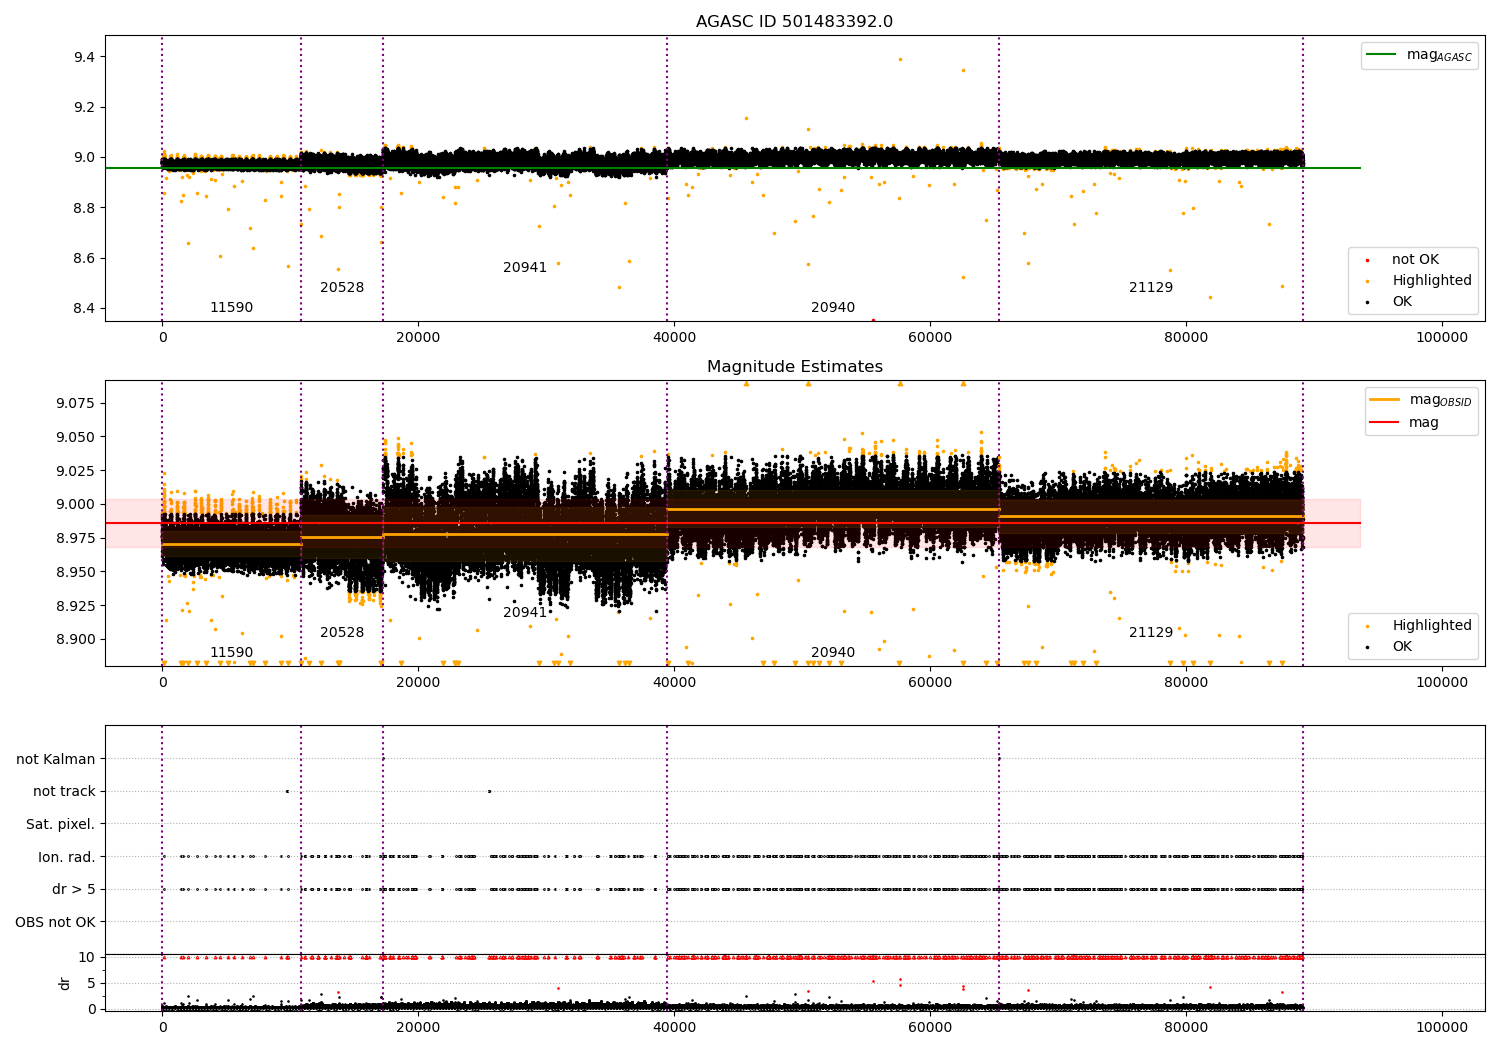Click OBSID label 20941 in the top plot
The width and height of the screenshot is (1500, 1050).
click(x=525, y=268)
